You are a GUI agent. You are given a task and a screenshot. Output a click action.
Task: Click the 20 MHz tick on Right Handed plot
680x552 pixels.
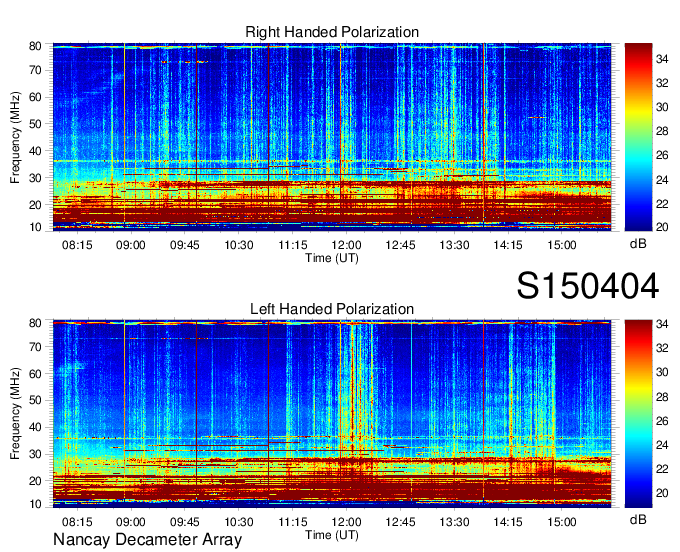35,205
